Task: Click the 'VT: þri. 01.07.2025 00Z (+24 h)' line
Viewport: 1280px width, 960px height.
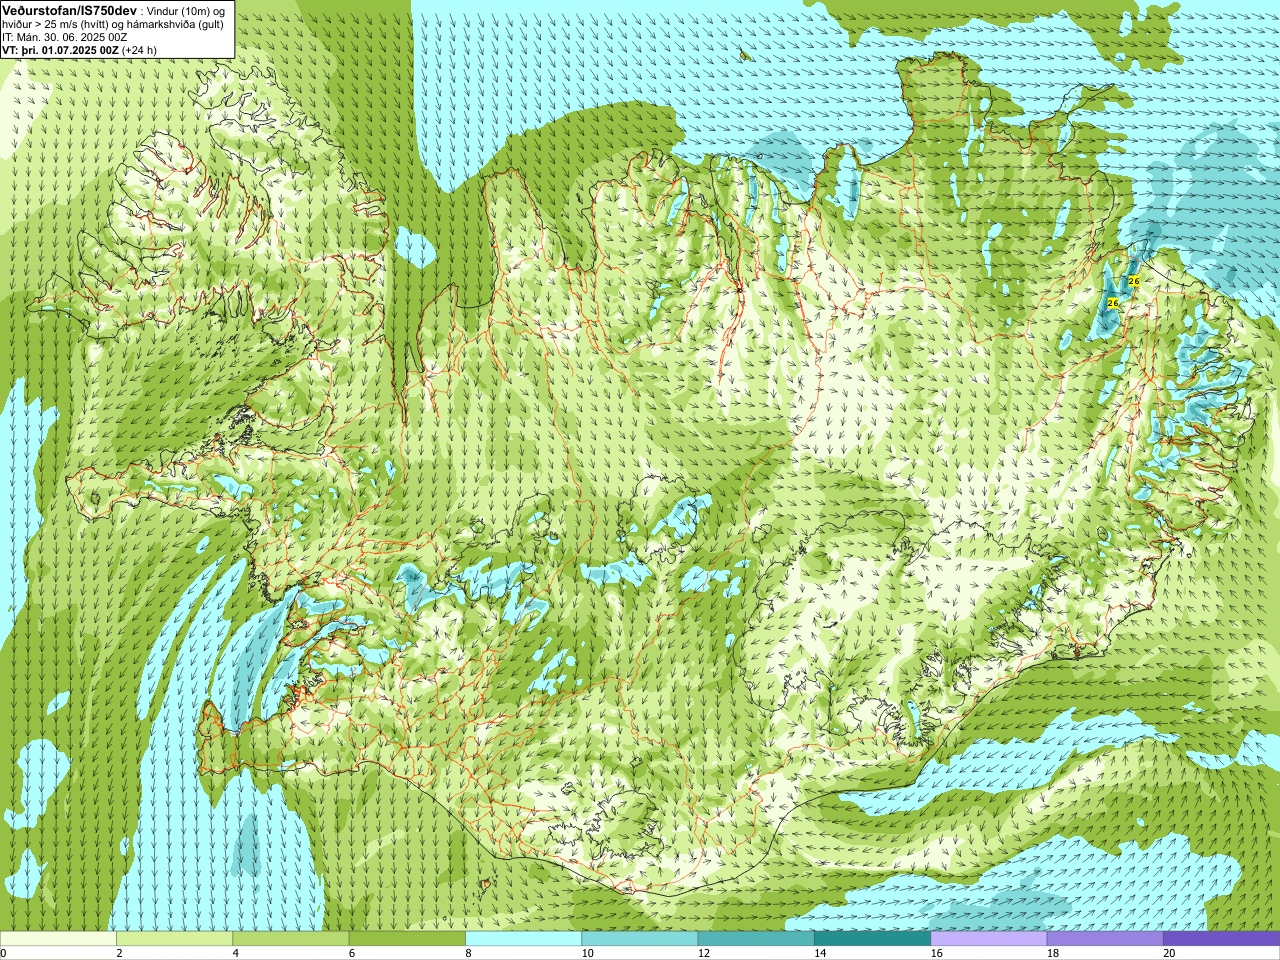Action: (79, 49)
